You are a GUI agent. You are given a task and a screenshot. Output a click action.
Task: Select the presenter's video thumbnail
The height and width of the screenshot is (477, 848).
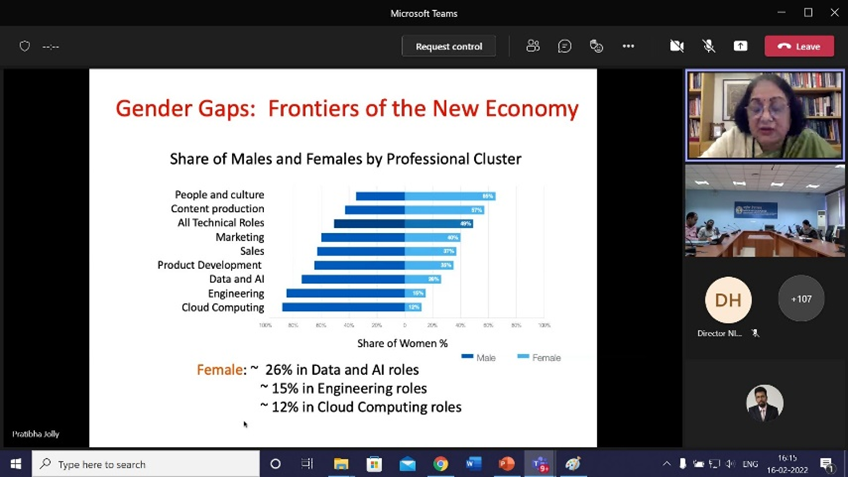765,115
